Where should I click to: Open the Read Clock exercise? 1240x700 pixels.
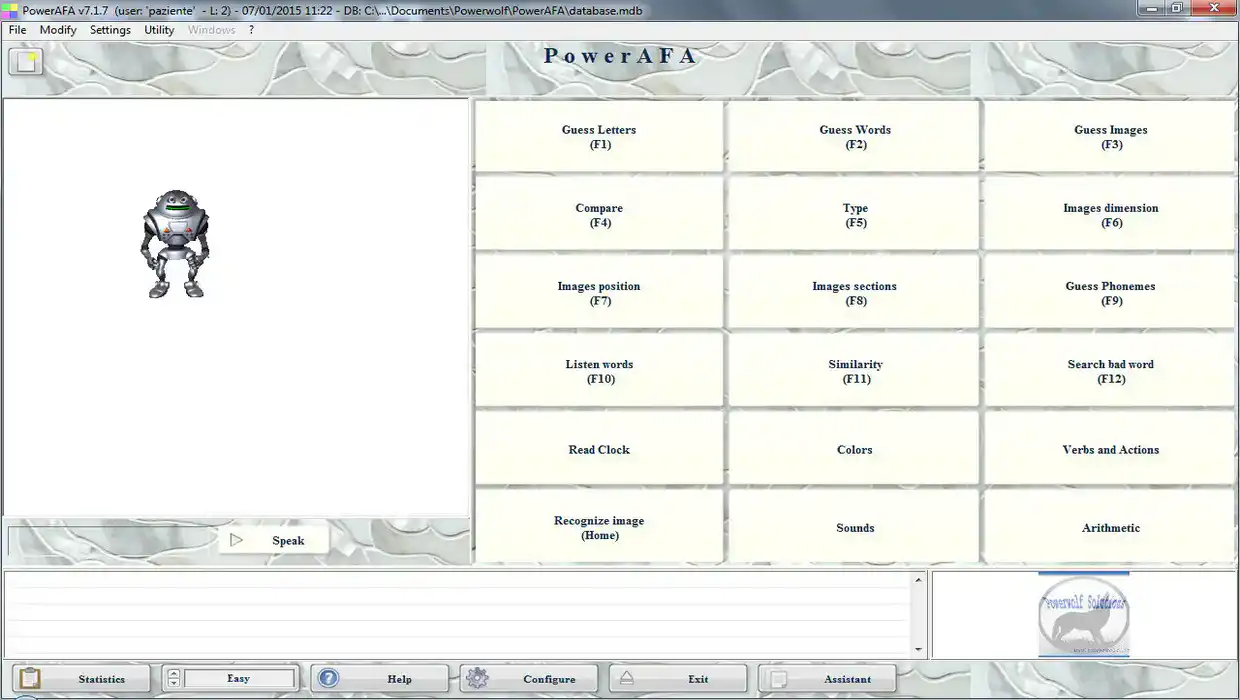coord(599,449)
